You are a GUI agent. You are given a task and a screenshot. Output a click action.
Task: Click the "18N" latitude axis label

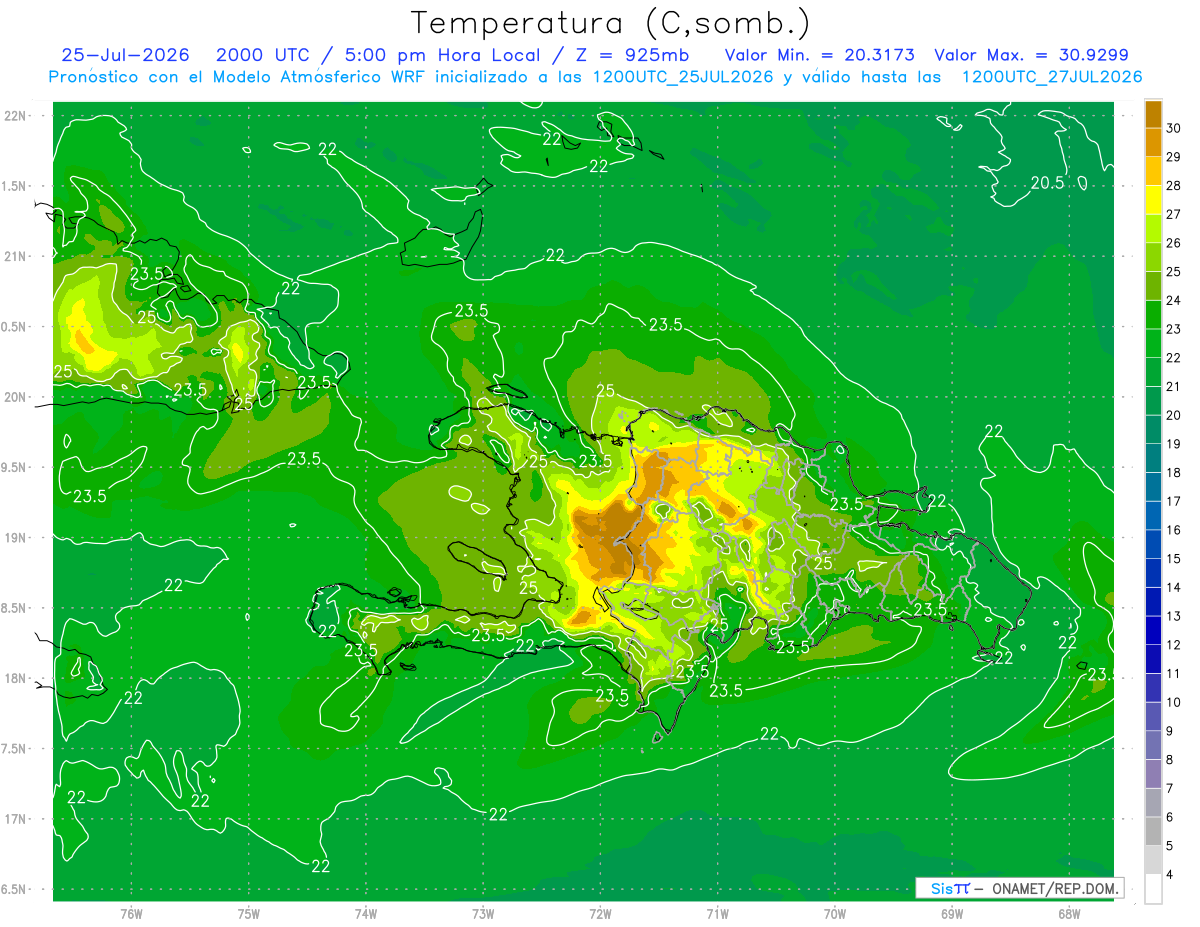pyautogui.click(x=17, y=678)
